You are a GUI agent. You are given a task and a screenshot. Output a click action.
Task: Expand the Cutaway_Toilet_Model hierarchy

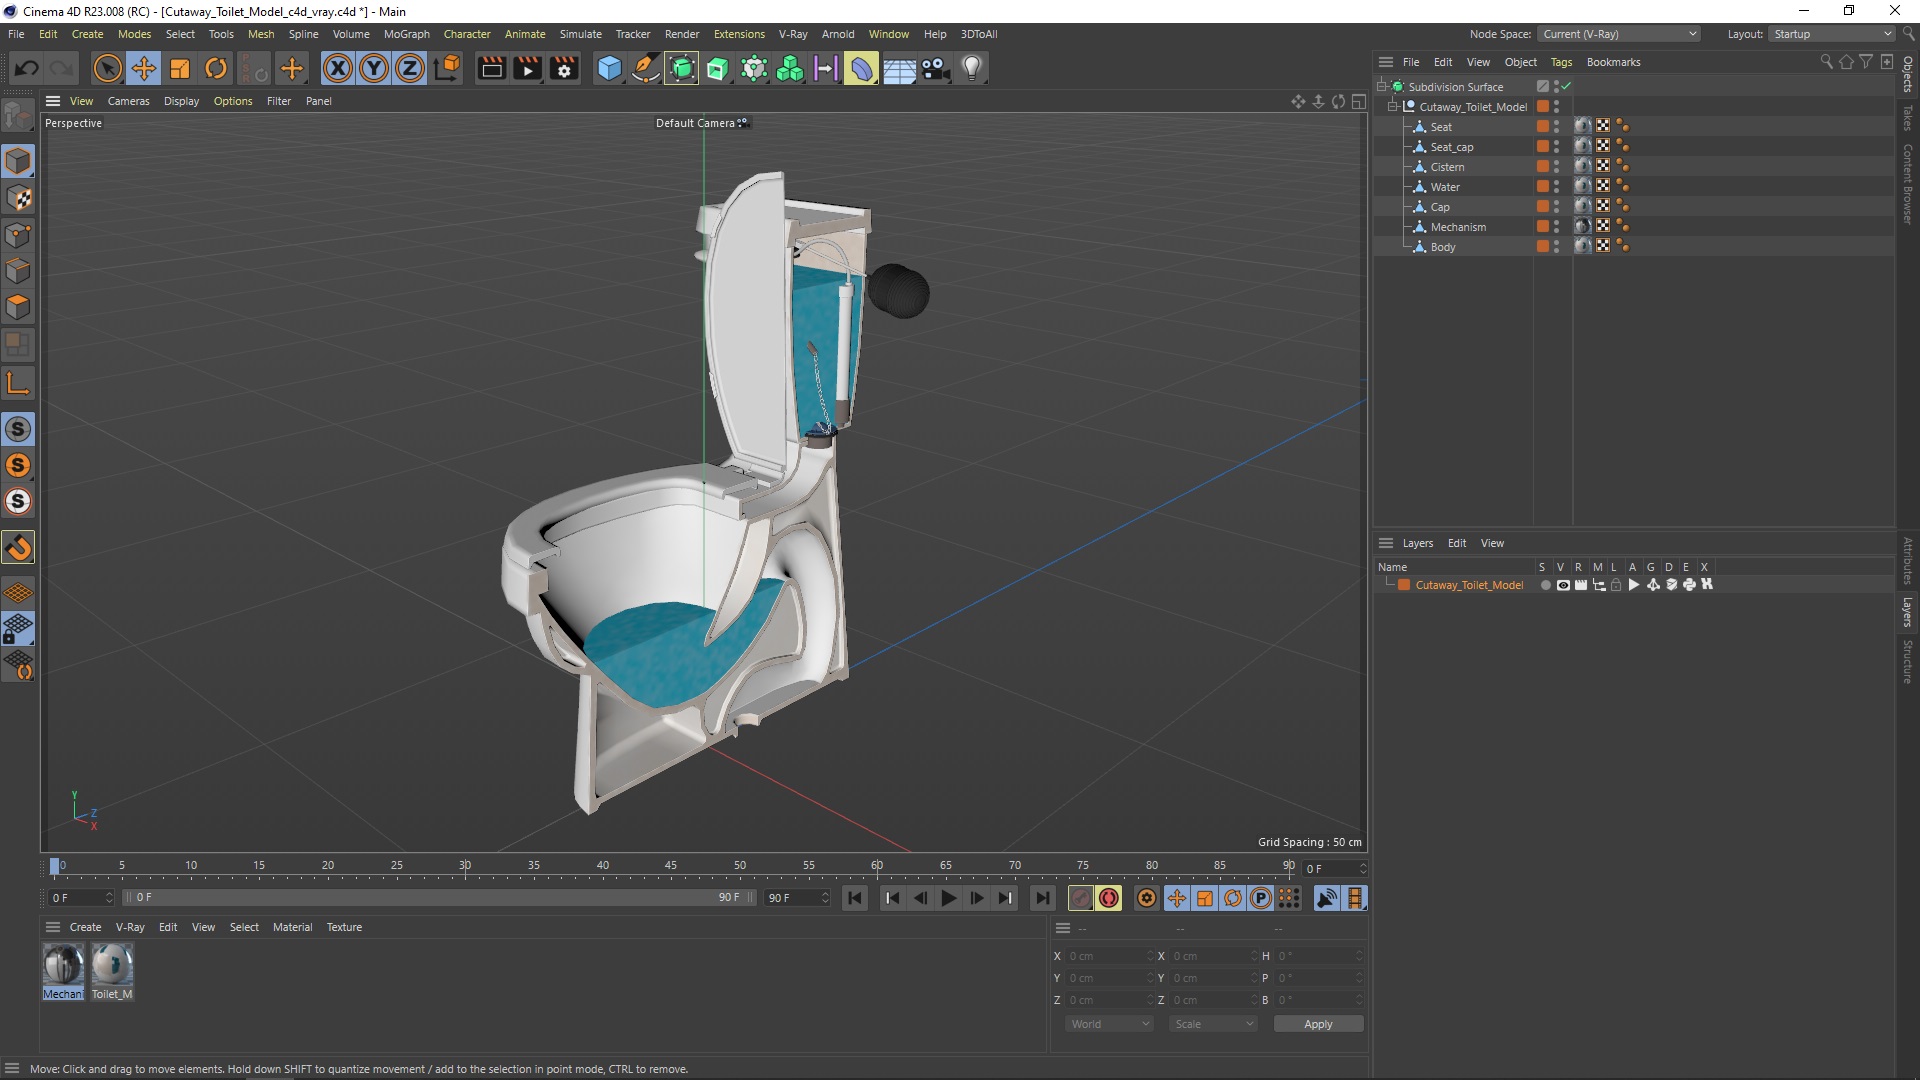pyautogui.click(x=1393, y=105)
